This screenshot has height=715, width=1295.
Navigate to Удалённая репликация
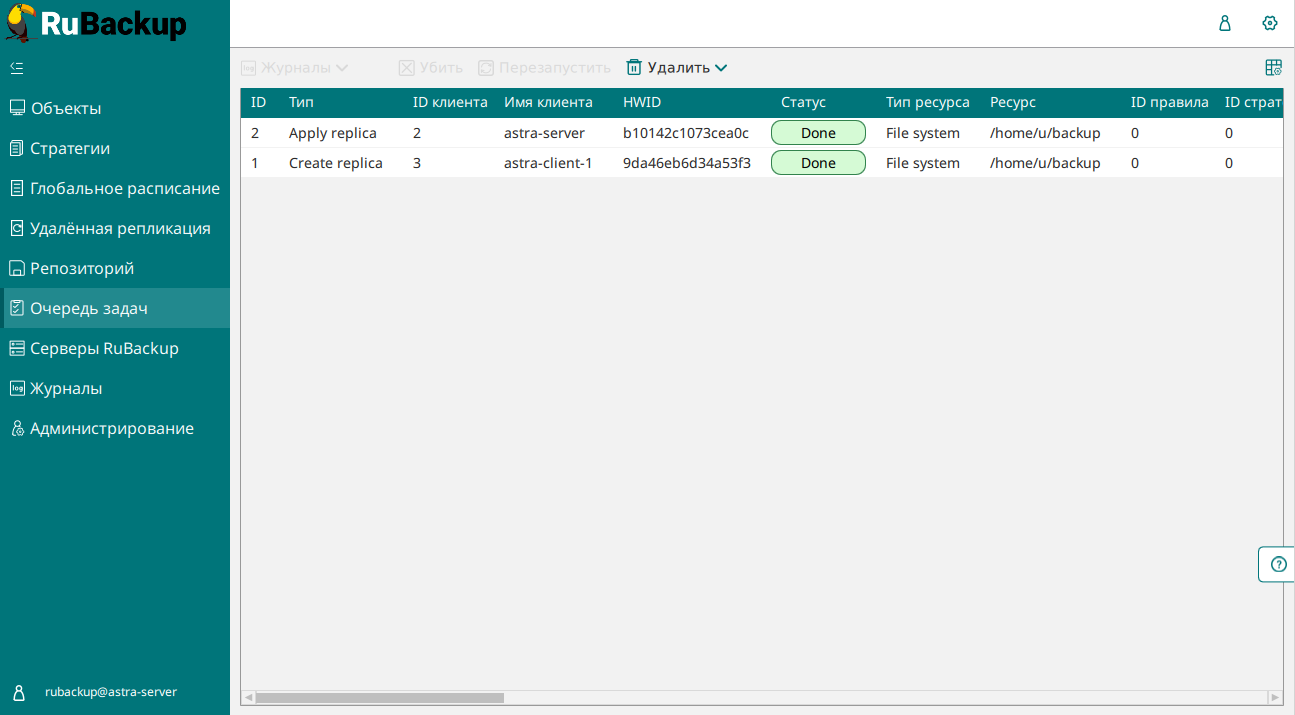120,228
